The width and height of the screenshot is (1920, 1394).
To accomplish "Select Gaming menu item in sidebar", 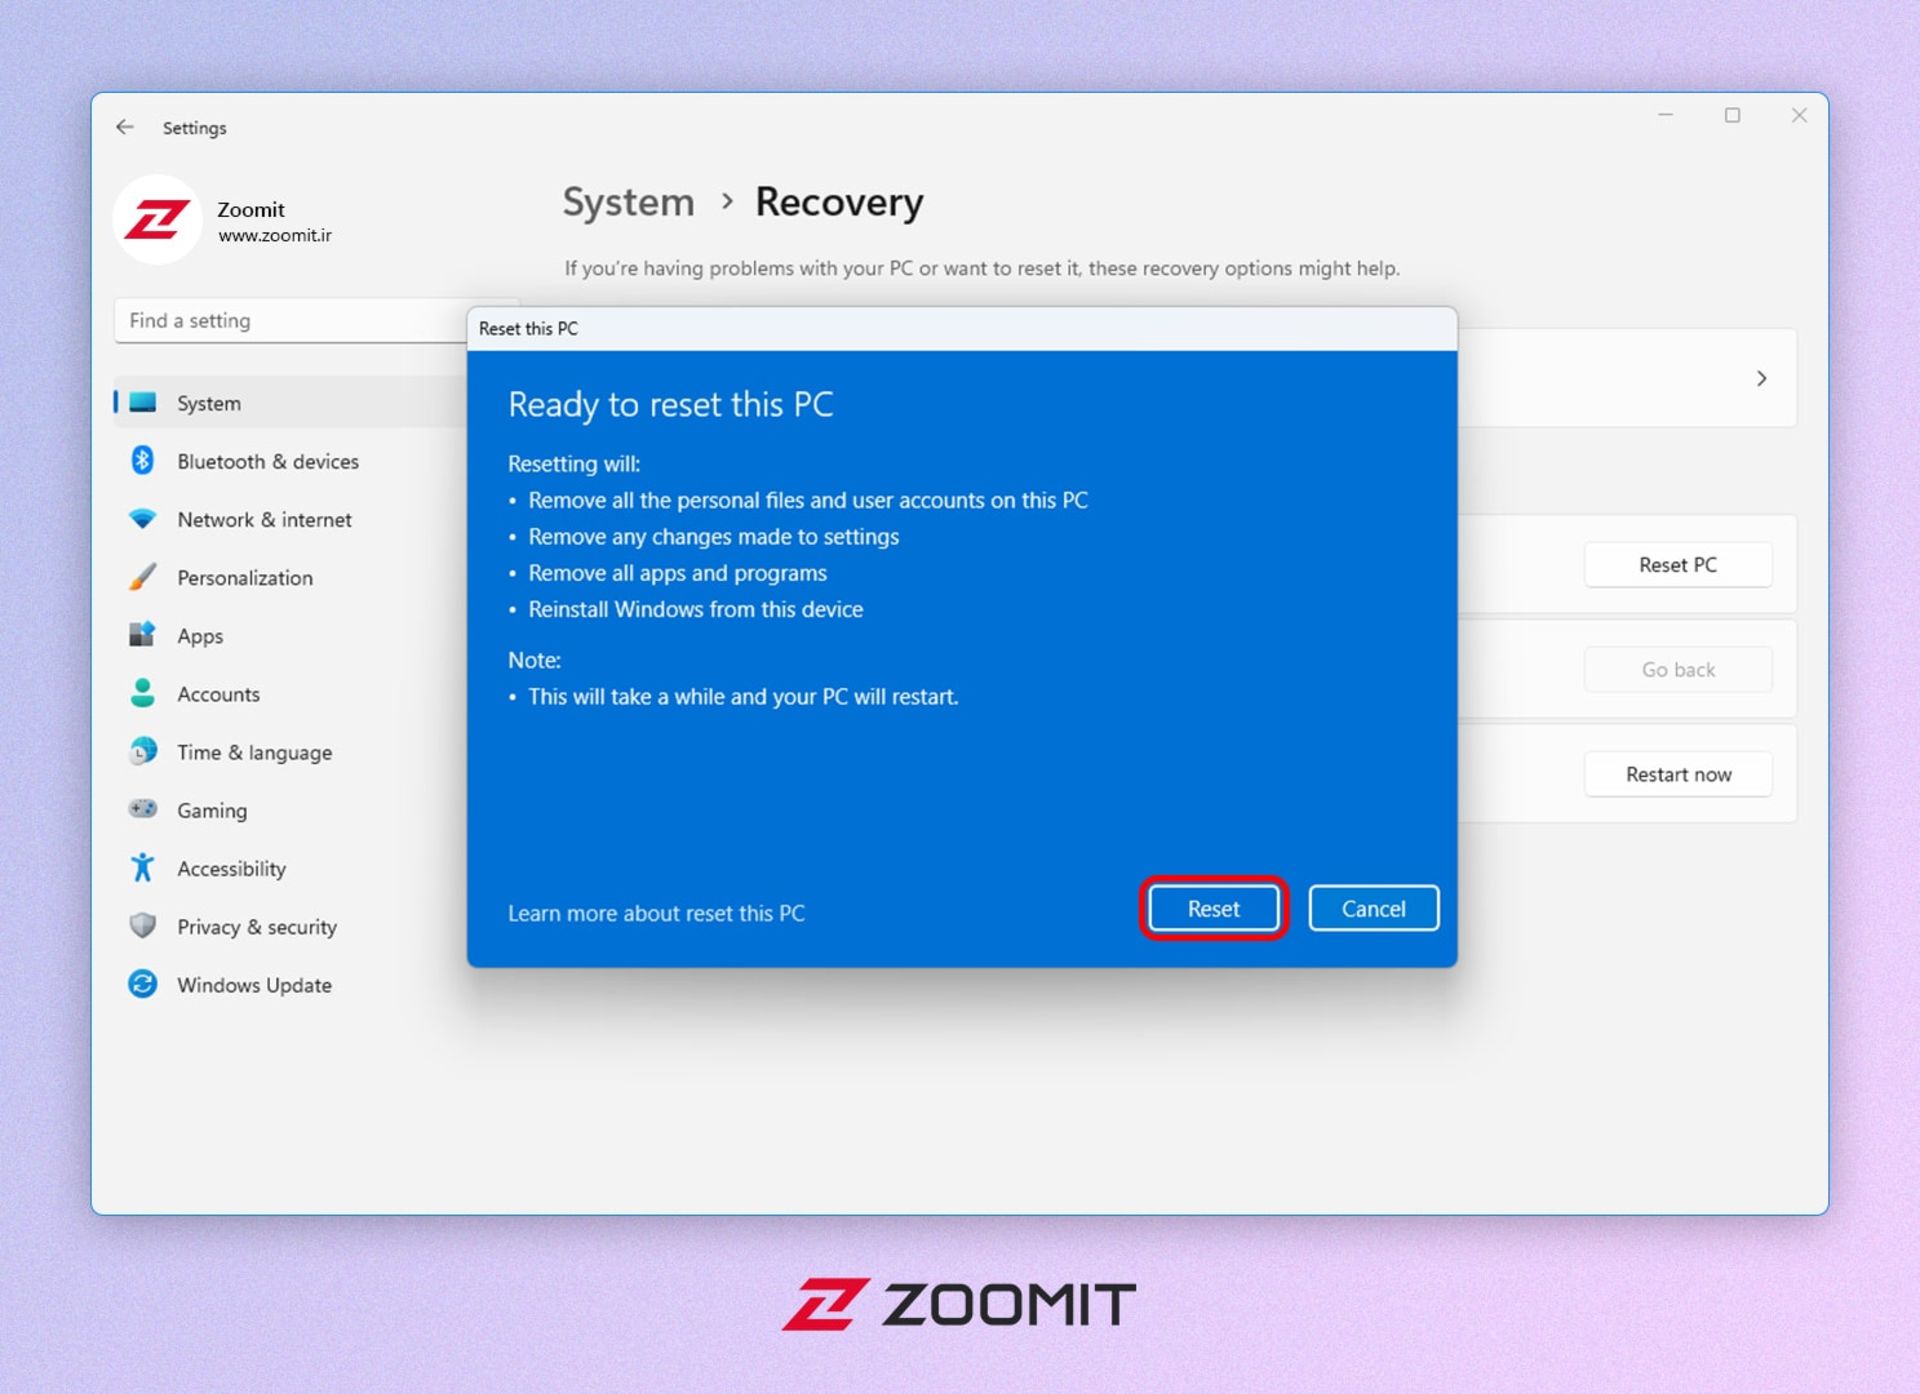I will pyautogui.click(x=209, y=810).
